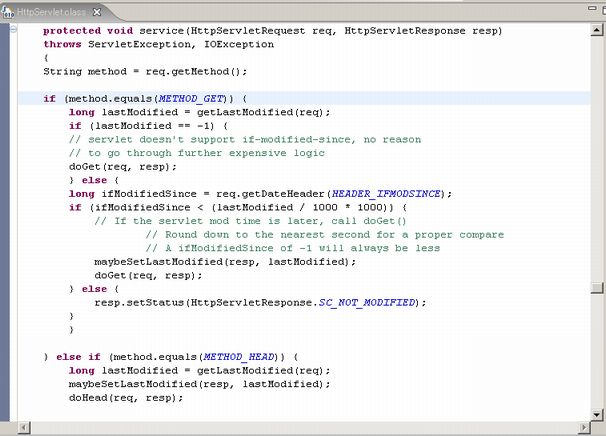This screenshot has width=606, height=436.
Task: Click 'else if' before METHOD_HEAD check
Action: coord(78,356)
